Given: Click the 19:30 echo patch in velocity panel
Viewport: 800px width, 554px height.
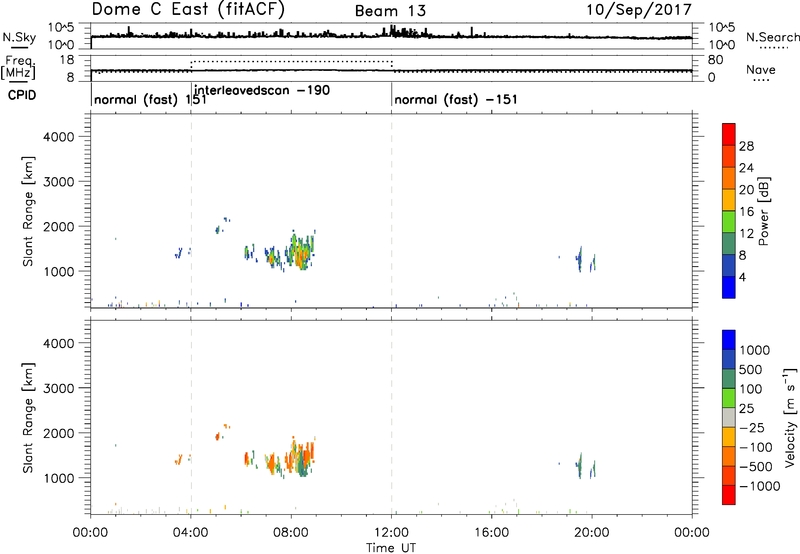Looking at the screenshot, I should (x=580, y=465).
